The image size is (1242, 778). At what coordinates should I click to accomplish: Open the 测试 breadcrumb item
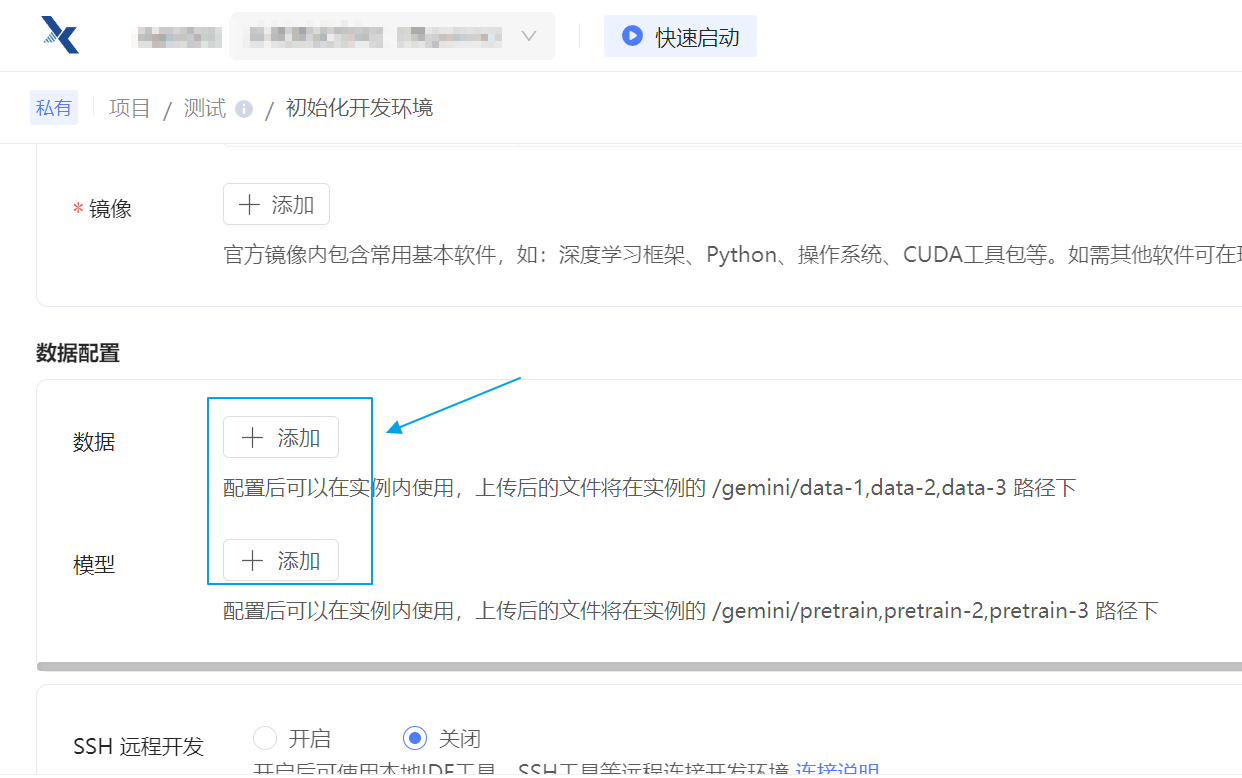(204, 108)
